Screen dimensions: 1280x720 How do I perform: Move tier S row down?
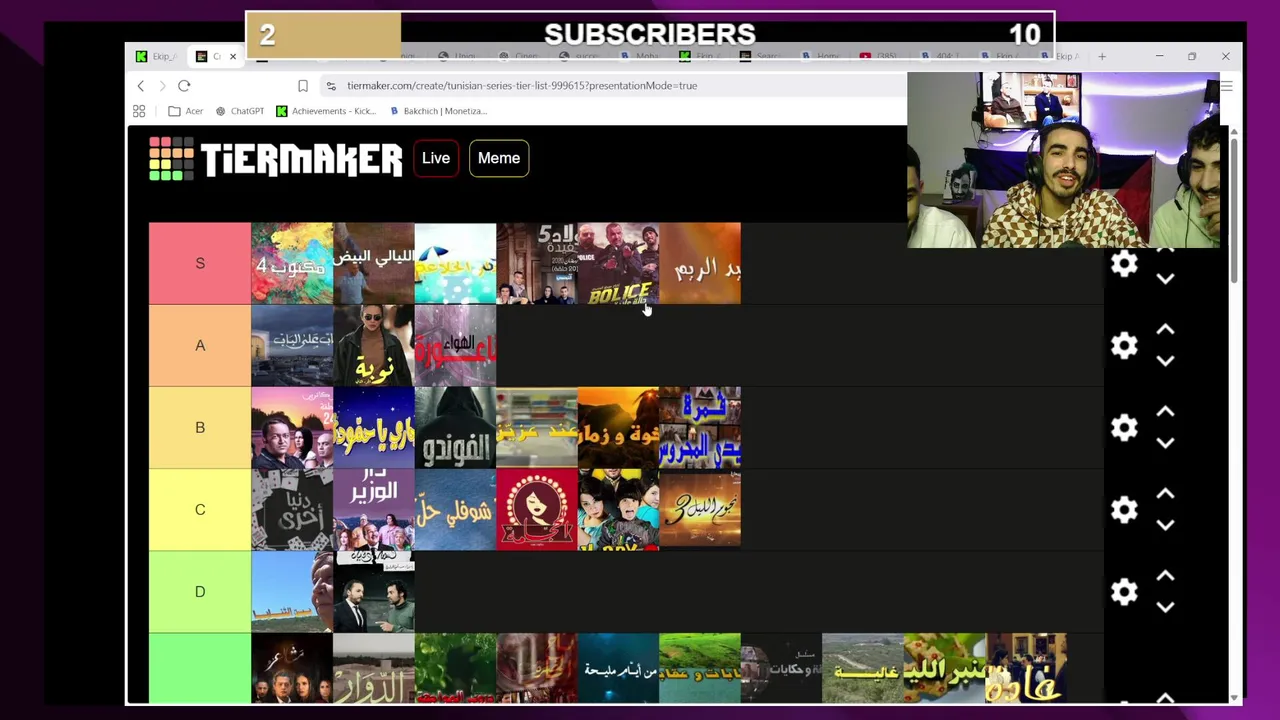point(1165,279)
